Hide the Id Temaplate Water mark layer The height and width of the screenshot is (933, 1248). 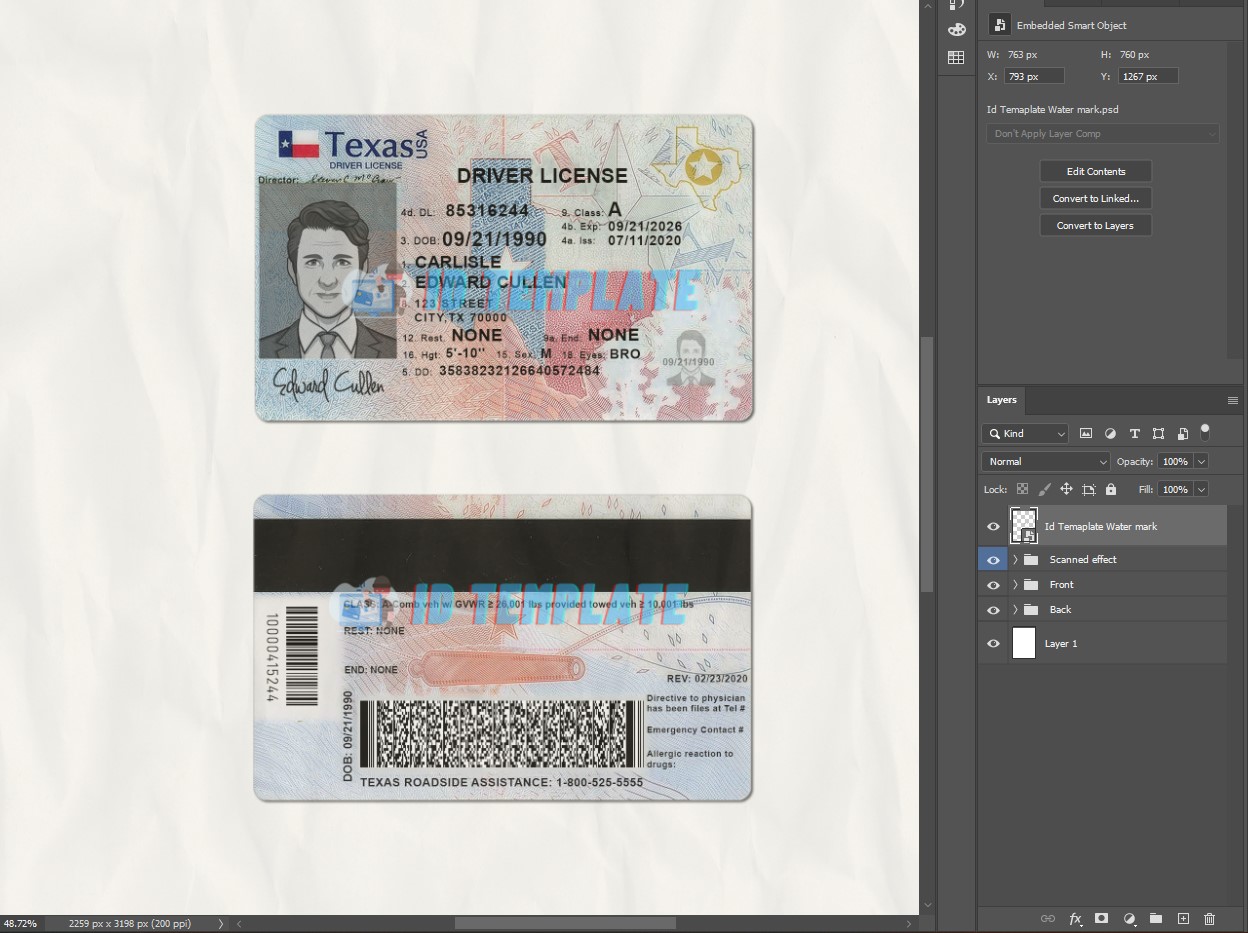(x=993, y=526)
